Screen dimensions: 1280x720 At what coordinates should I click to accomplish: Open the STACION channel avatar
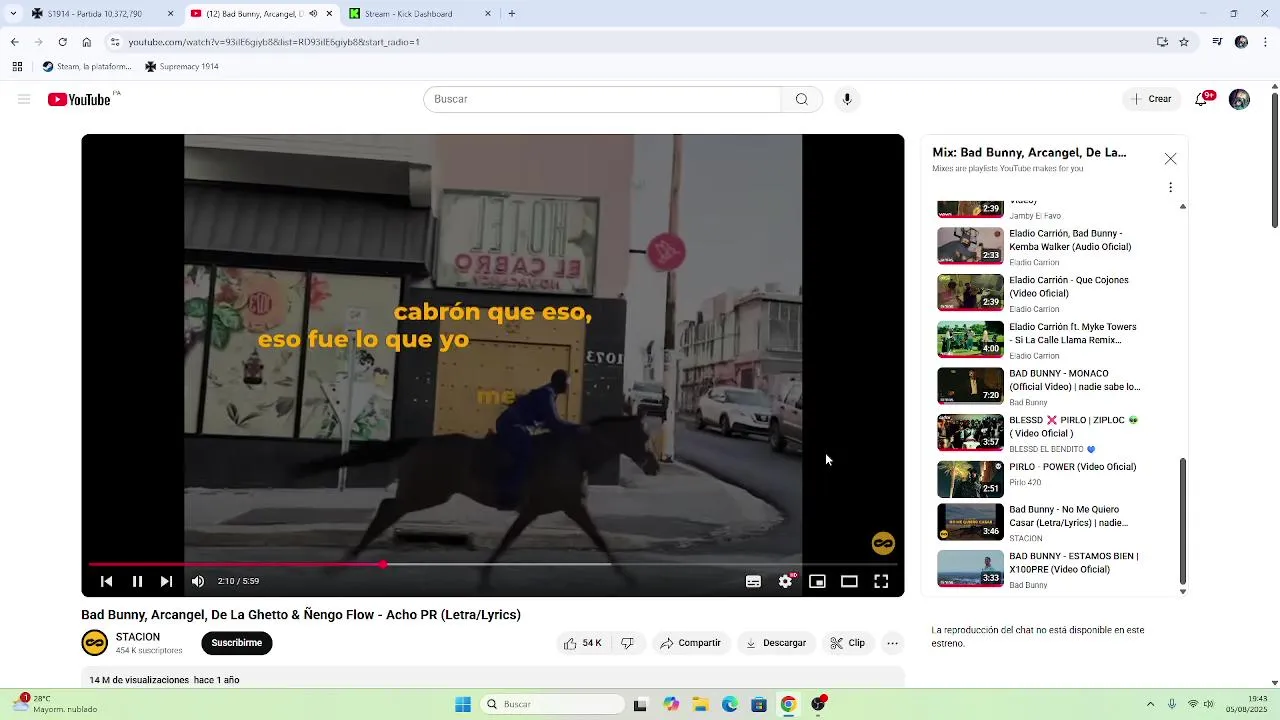95,643
